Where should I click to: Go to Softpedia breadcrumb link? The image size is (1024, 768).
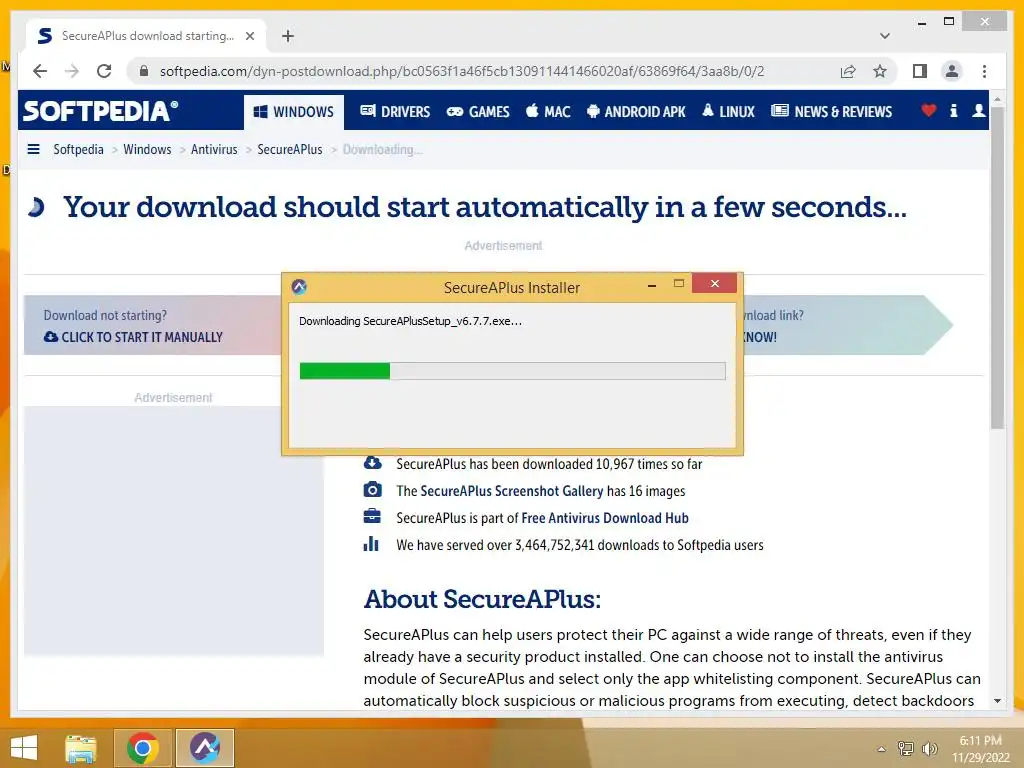click(78, 150)
